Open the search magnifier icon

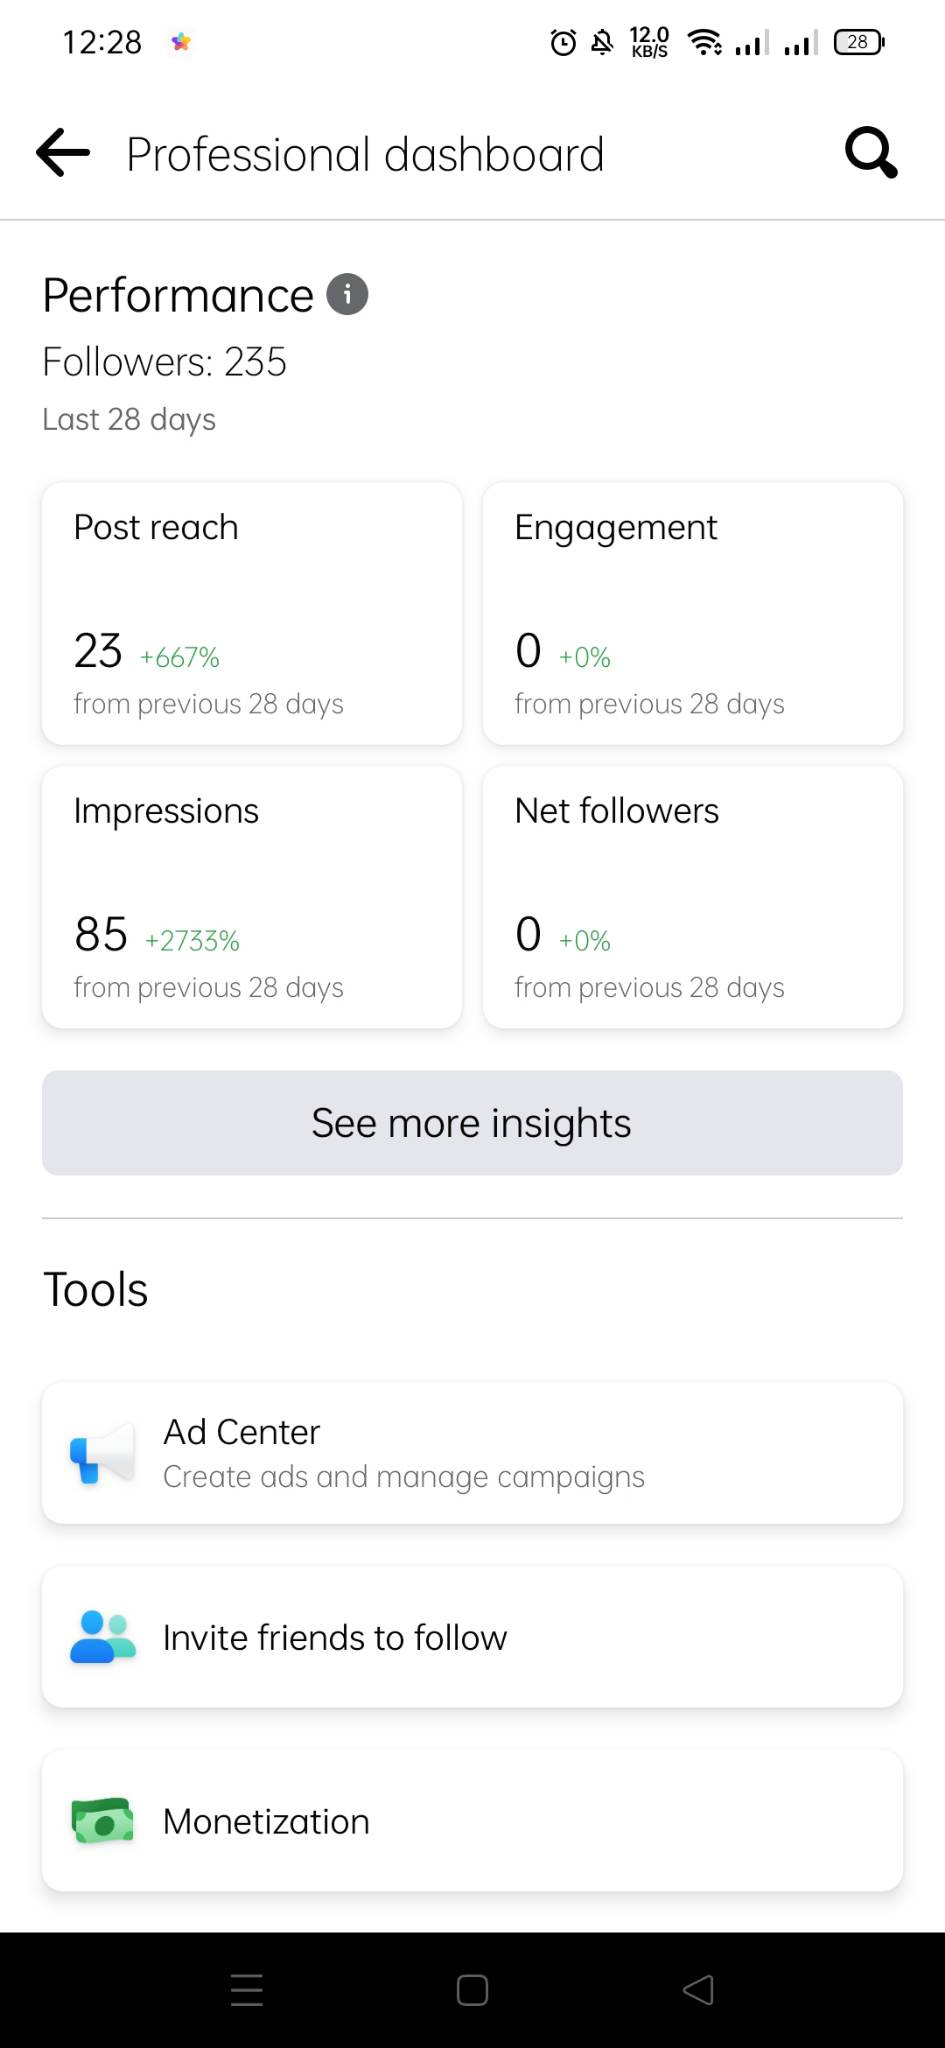871,153
